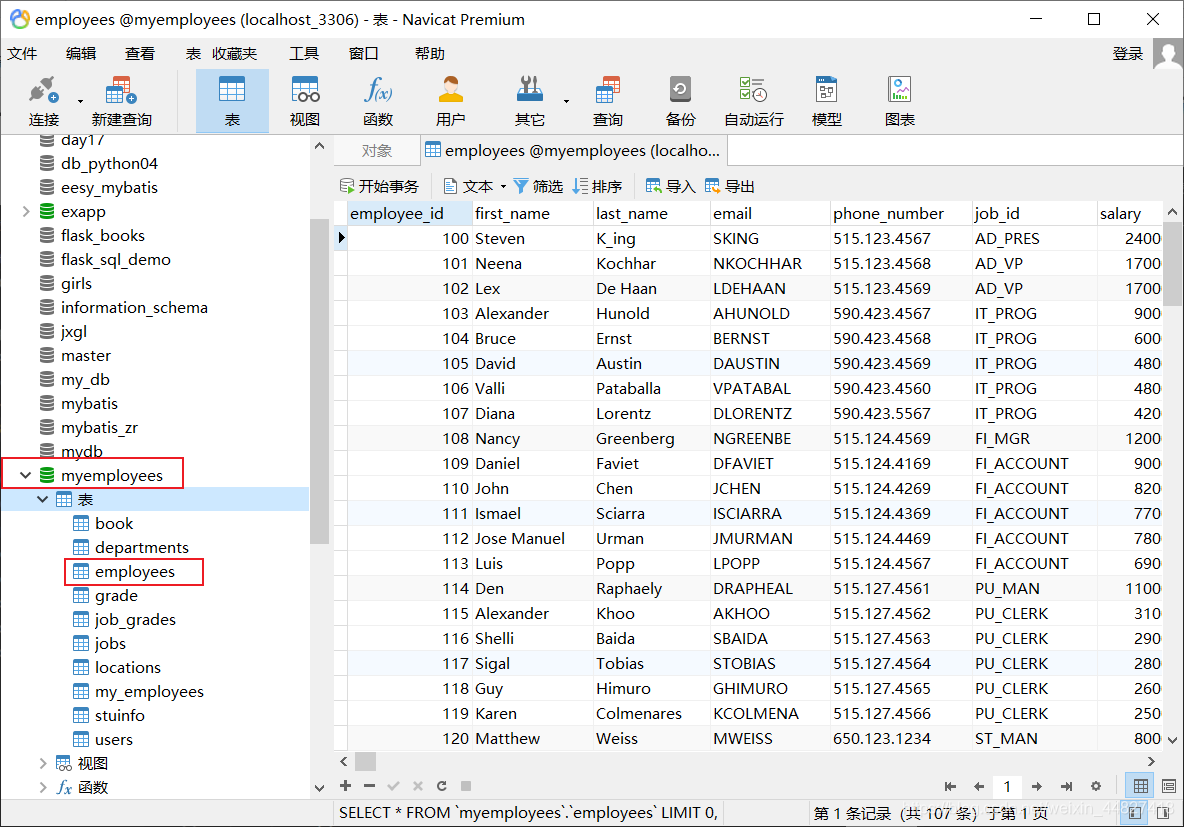Select the locations table in tree
Screen dimensions: 1184x827
[x=128, y=668]
